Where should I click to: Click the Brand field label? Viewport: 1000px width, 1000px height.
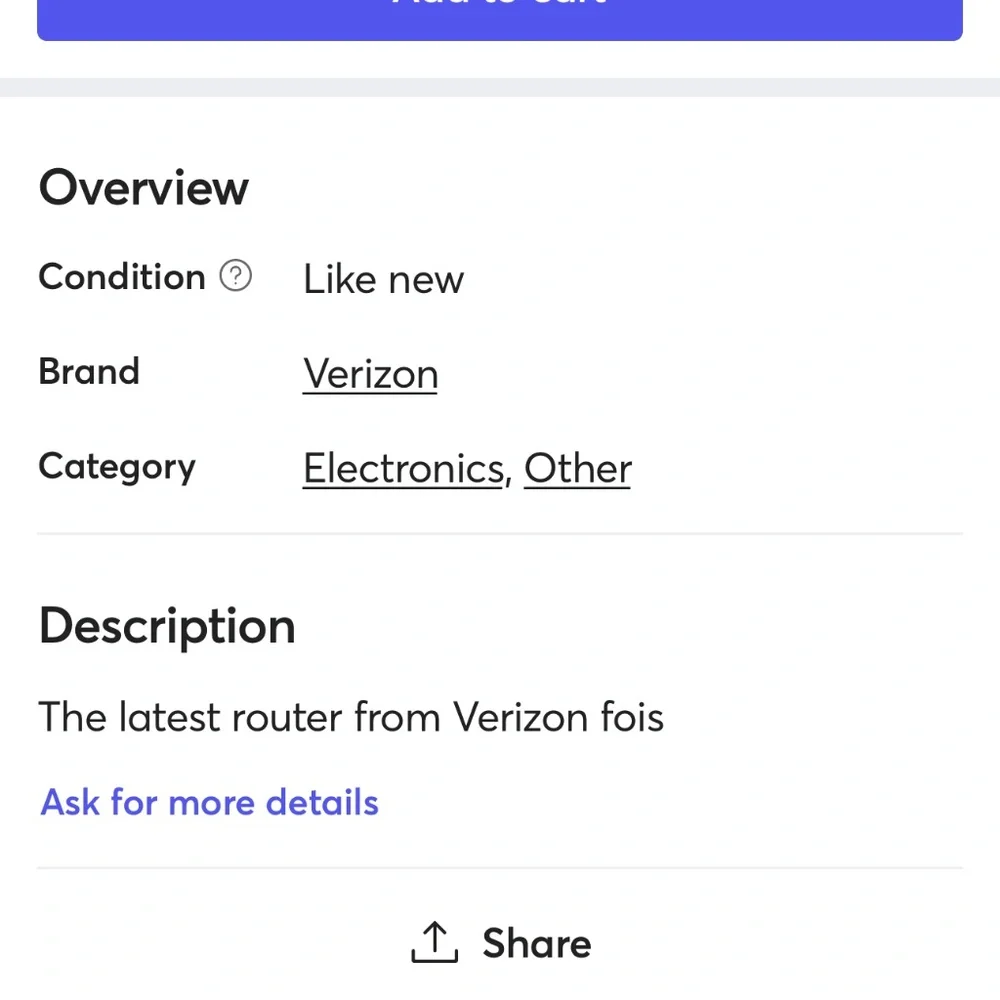coord(88,371)
